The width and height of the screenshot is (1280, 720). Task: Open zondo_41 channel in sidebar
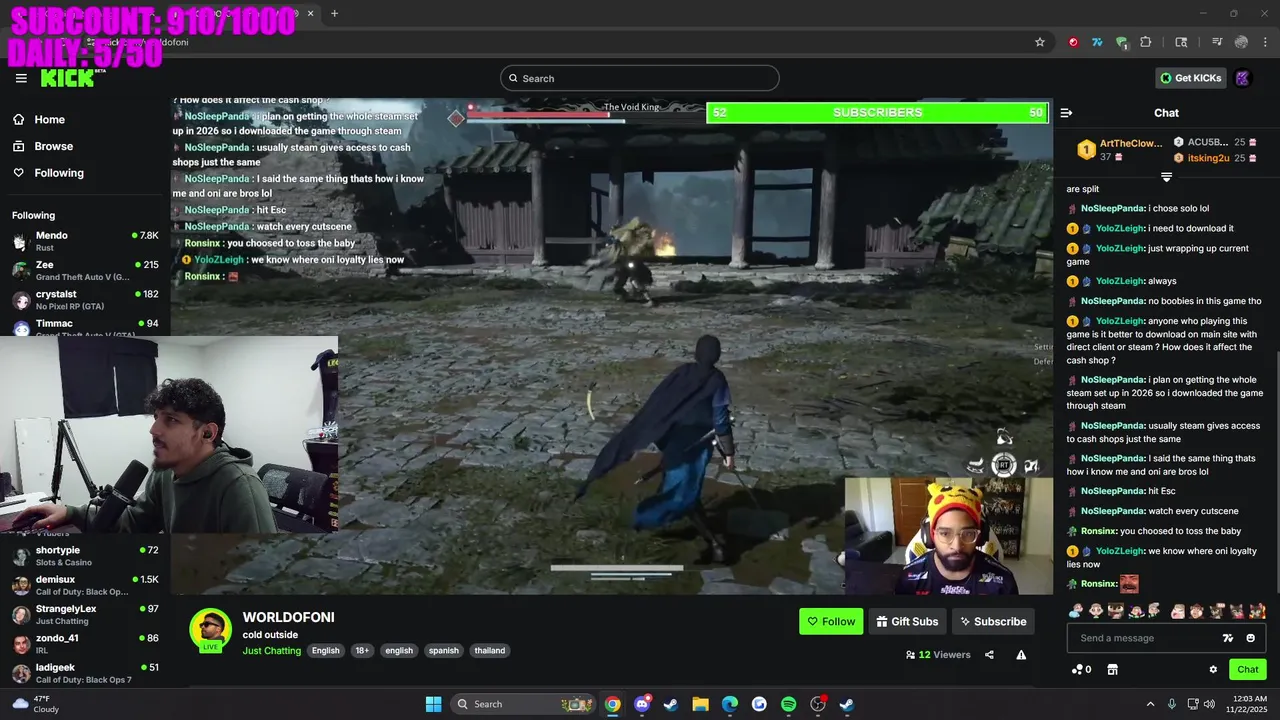tap(85, 643)
